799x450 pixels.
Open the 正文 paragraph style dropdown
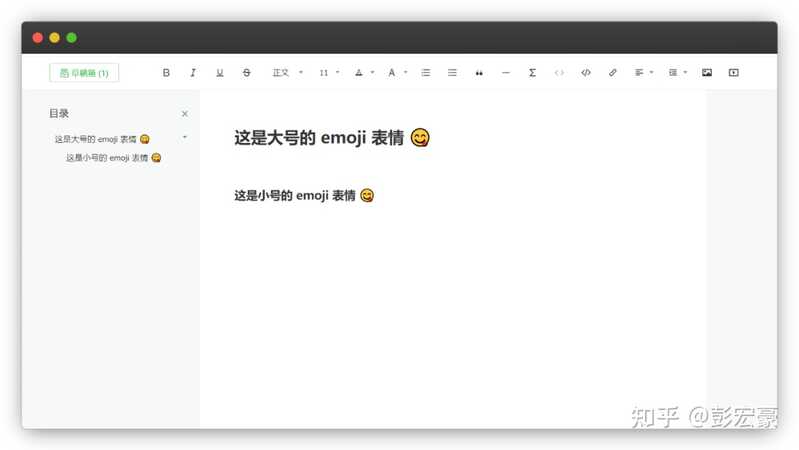pyautogui.click(x=287, y=73)
